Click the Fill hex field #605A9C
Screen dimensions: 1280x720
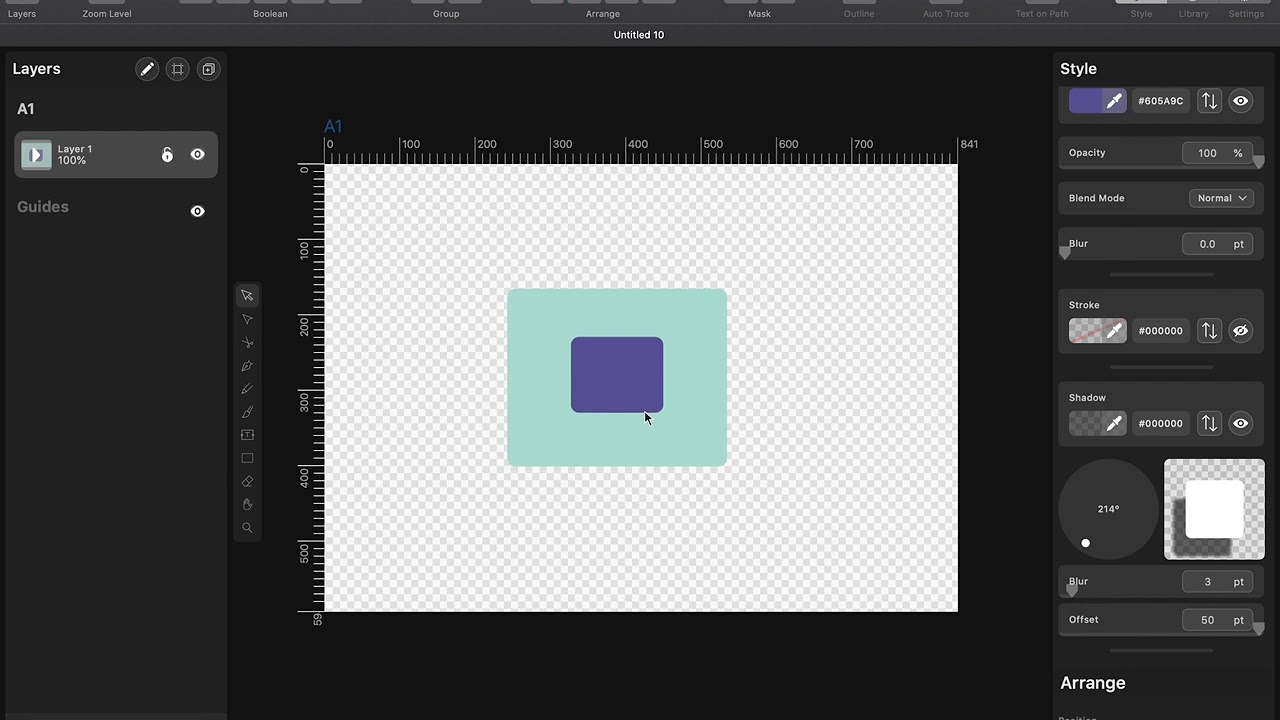point(1160,101)
